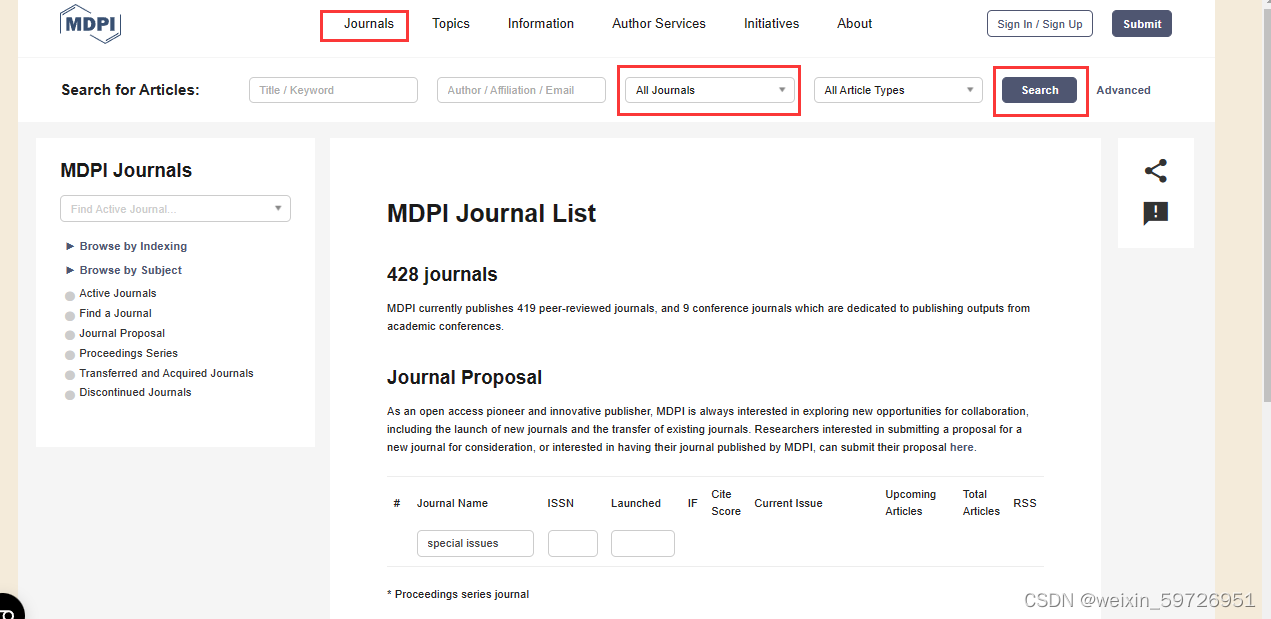Open the Journals menu
Screen dimensions: 1271x619
[x=369, y=23]
